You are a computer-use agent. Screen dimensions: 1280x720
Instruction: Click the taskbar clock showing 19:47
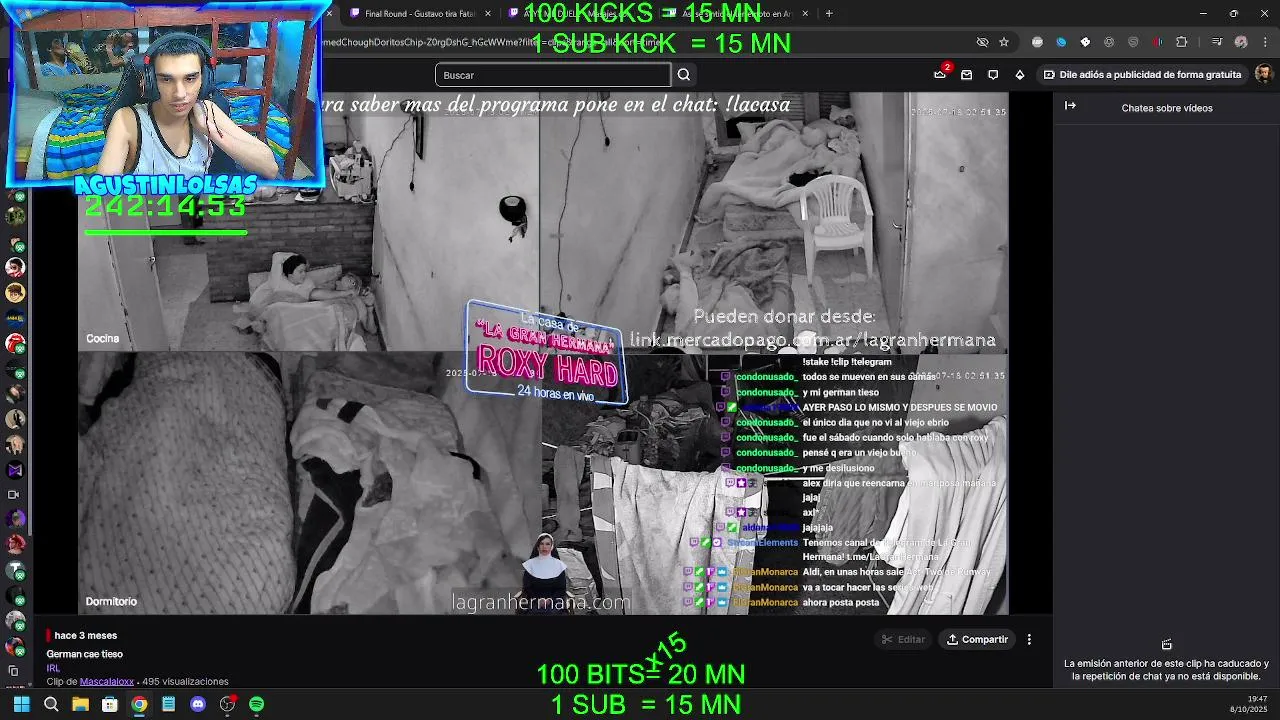(1248, 704)
